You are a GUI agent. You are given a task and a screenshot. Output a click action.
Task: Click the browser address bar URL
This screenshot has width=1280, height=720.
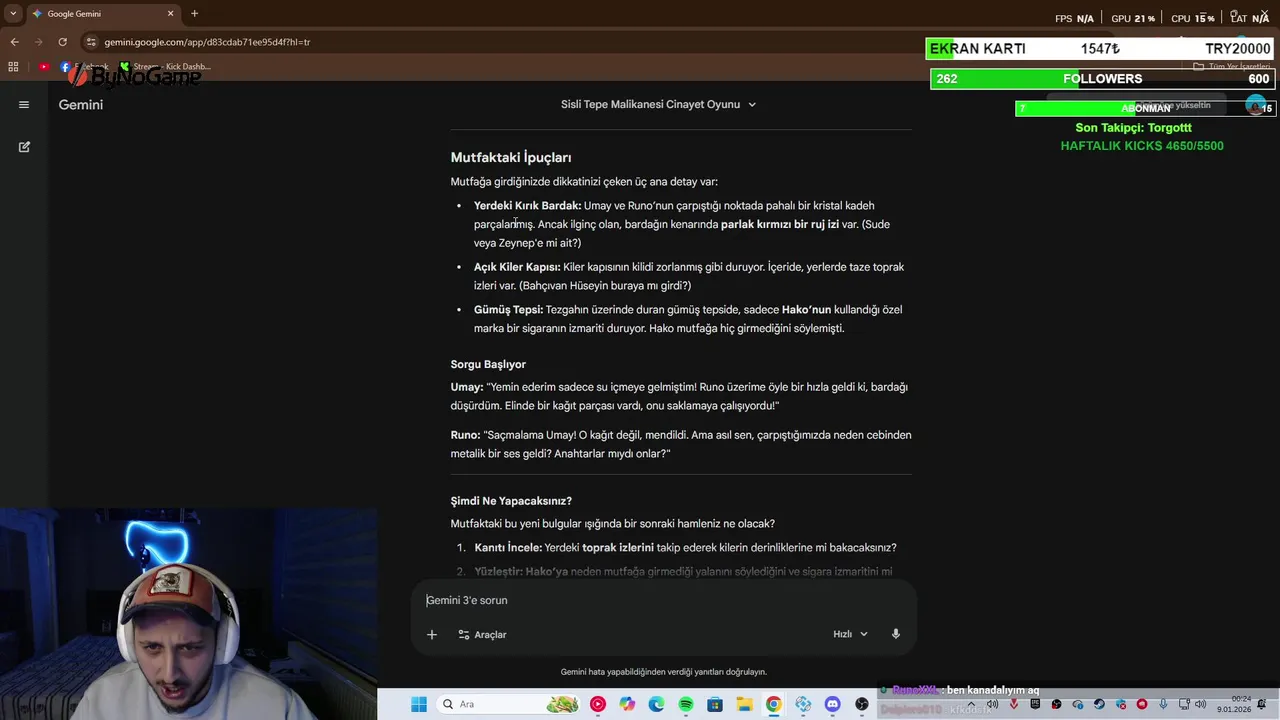(x=207, y=42)
